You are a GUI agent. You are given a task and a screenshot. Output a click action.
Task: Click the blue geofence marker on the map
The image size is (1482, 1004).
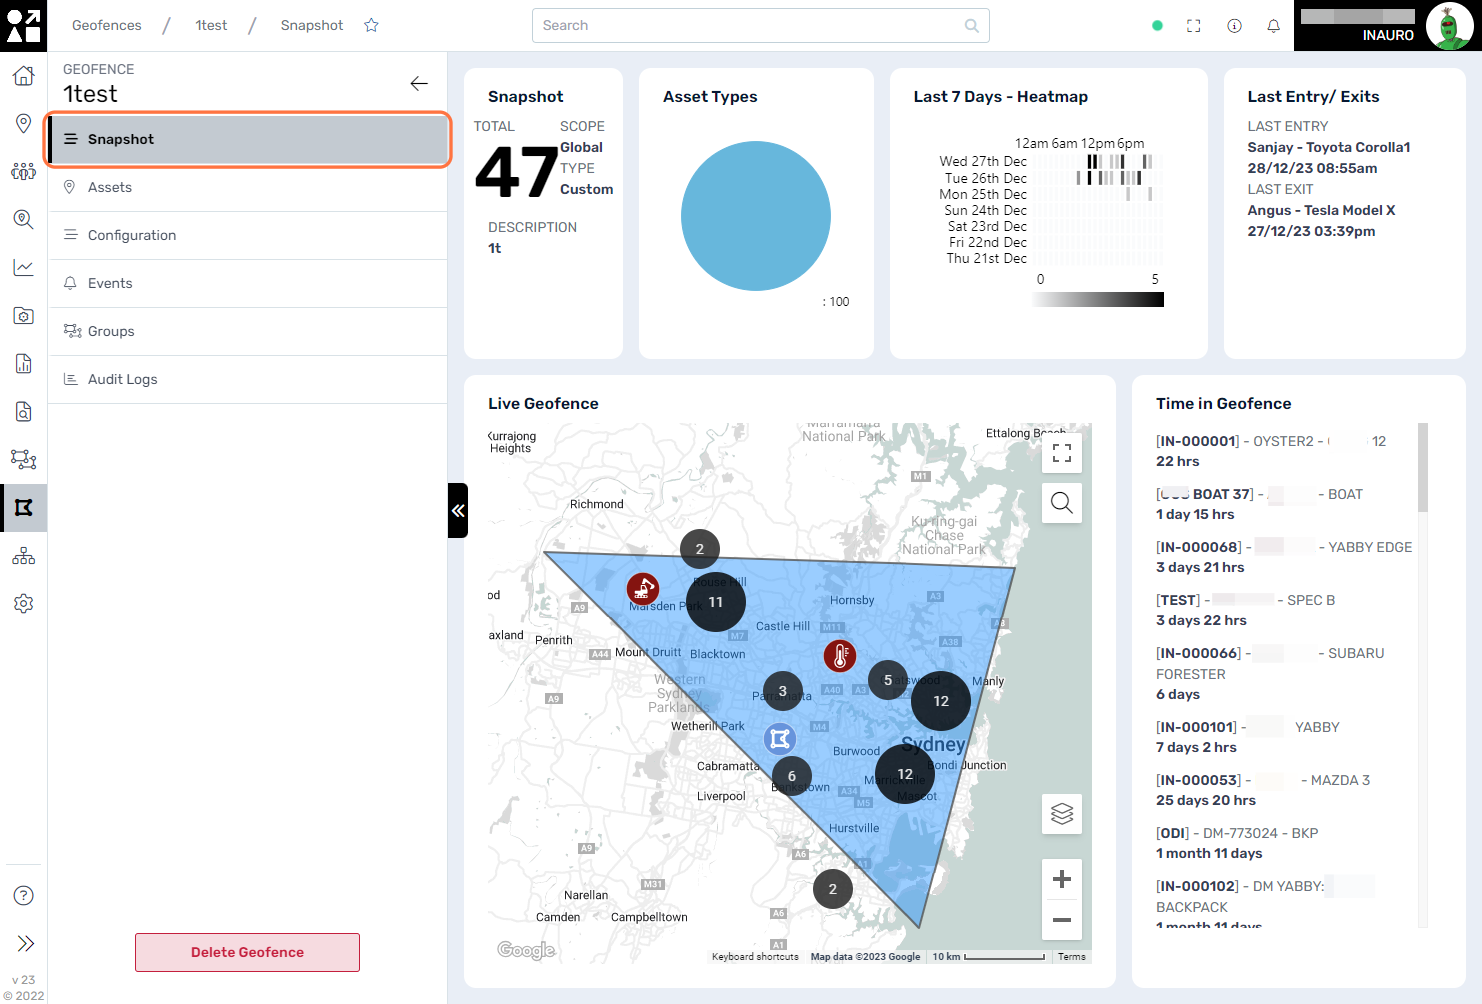pyautogui.click(x=780, y=739)
